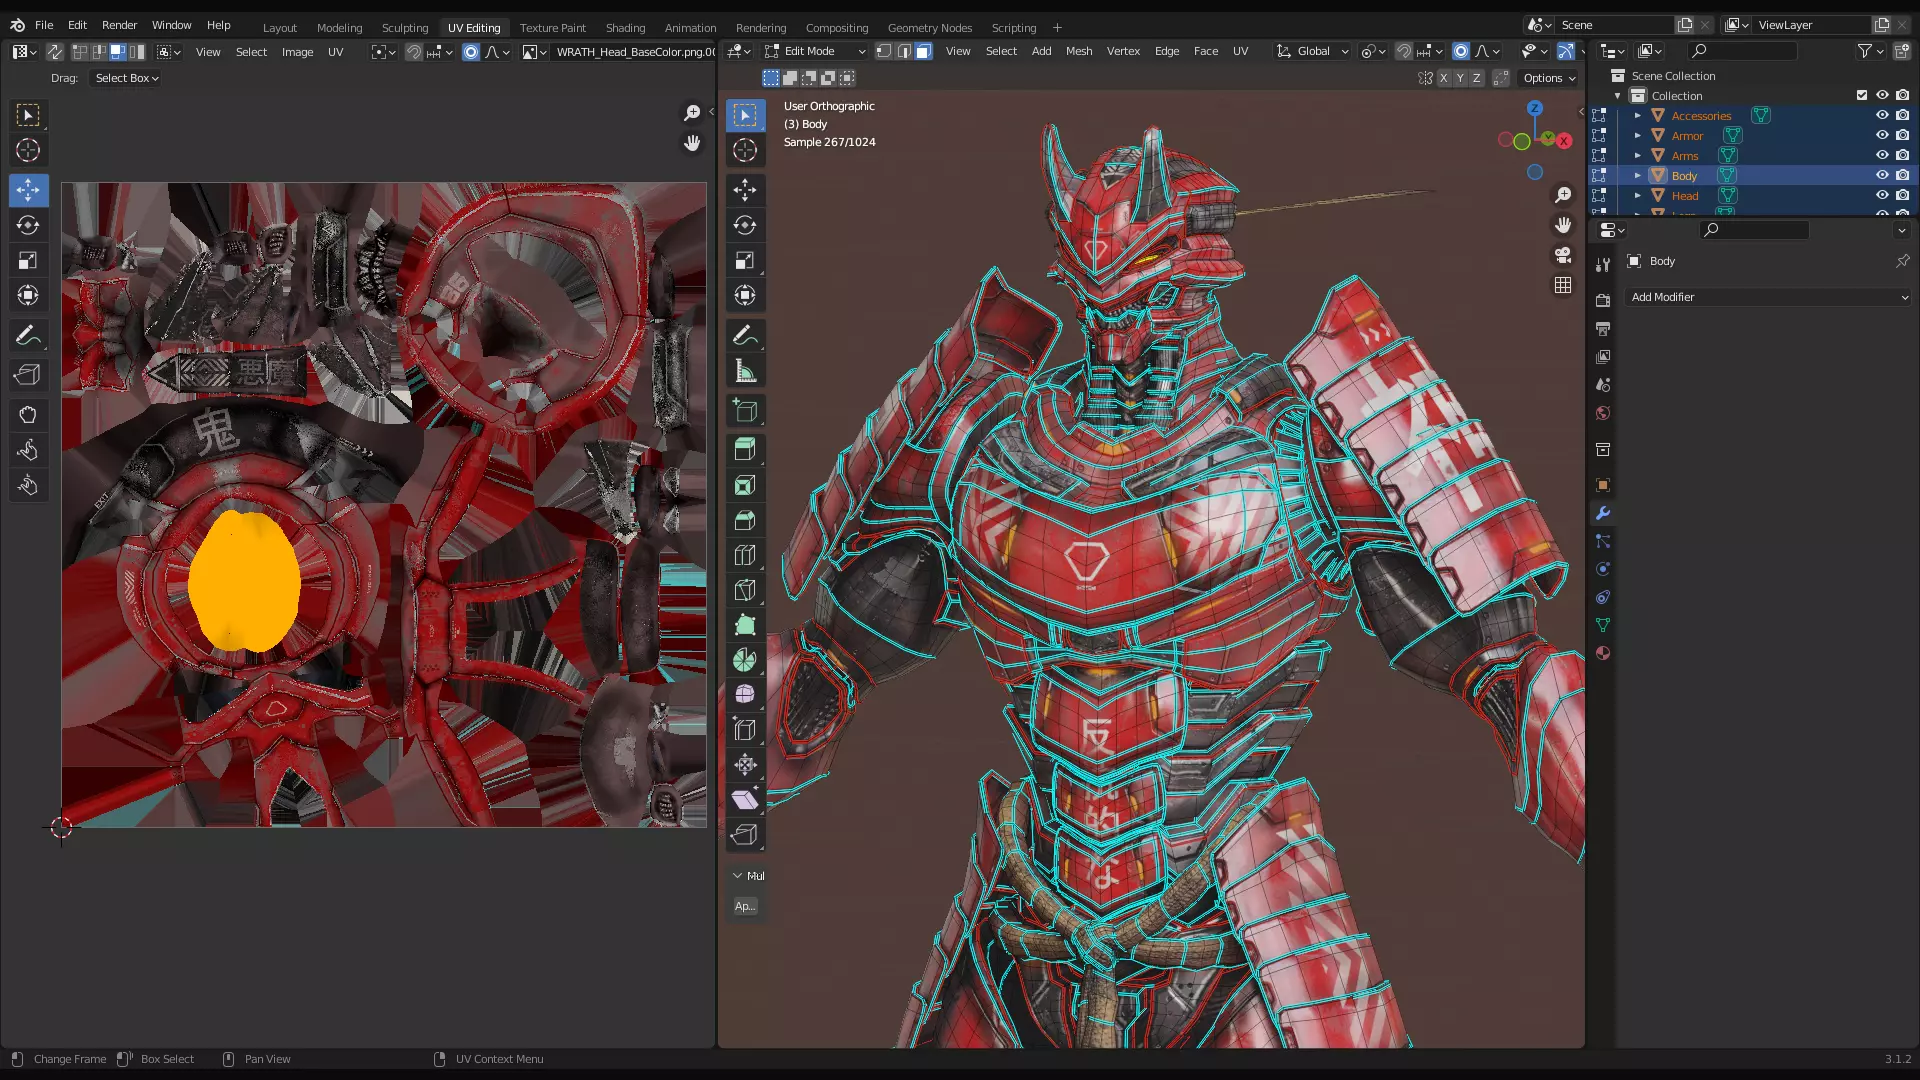Image resolution: width=1920 pixels, height=1080 pixels.
Task: Open the File menu
Action: coord(44,25)
